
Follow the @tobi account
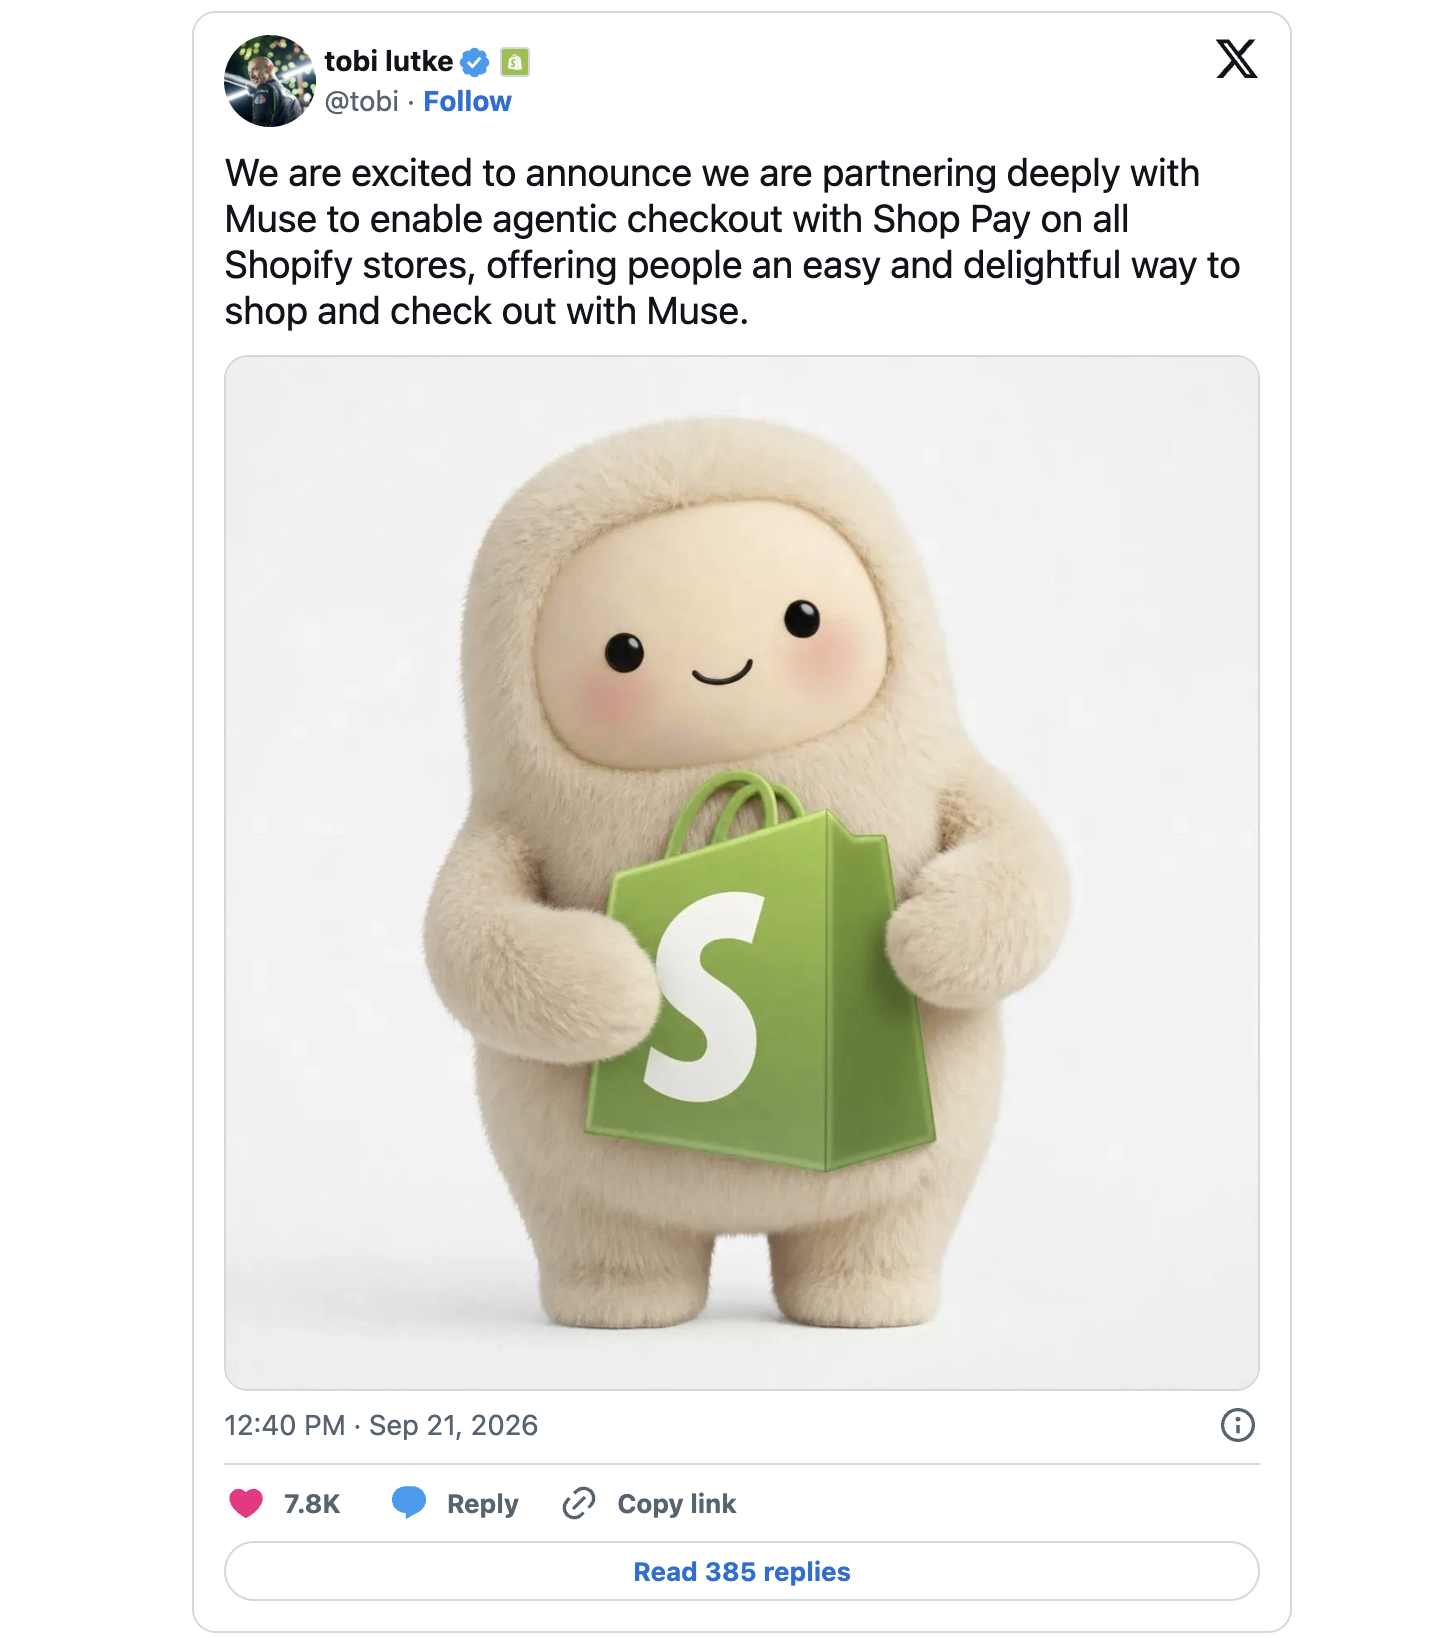(x=467, y=101)
